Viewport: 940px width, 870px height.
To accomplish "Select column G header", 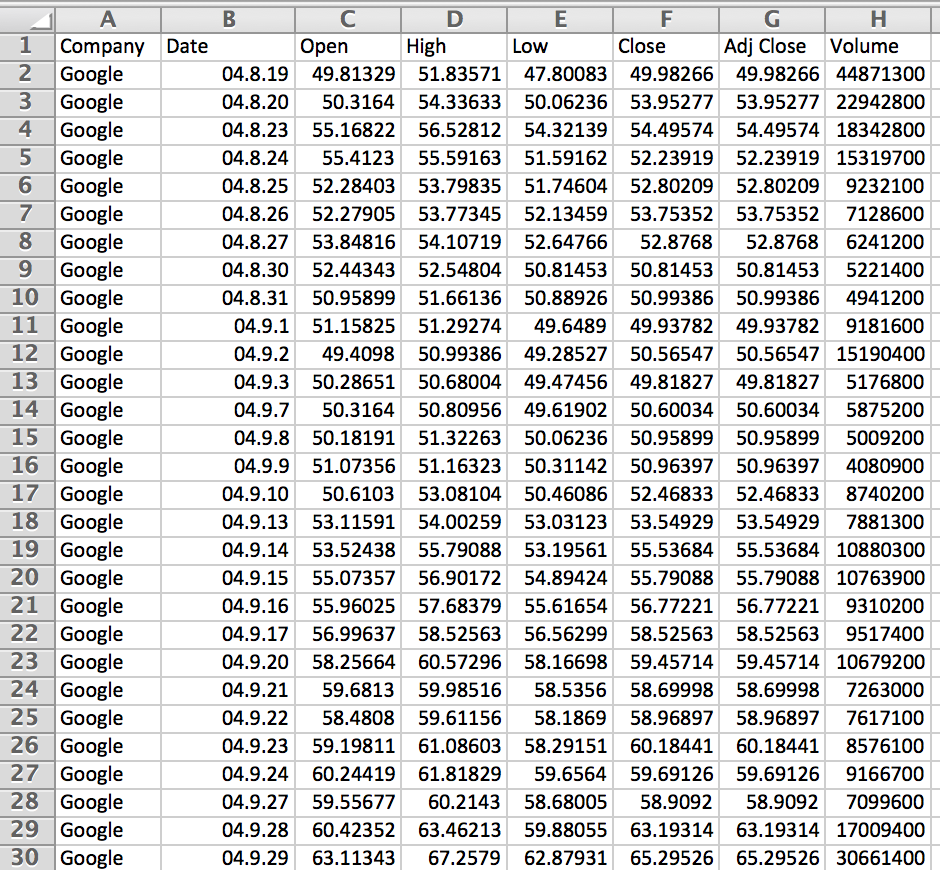I will tap(772, 20).
